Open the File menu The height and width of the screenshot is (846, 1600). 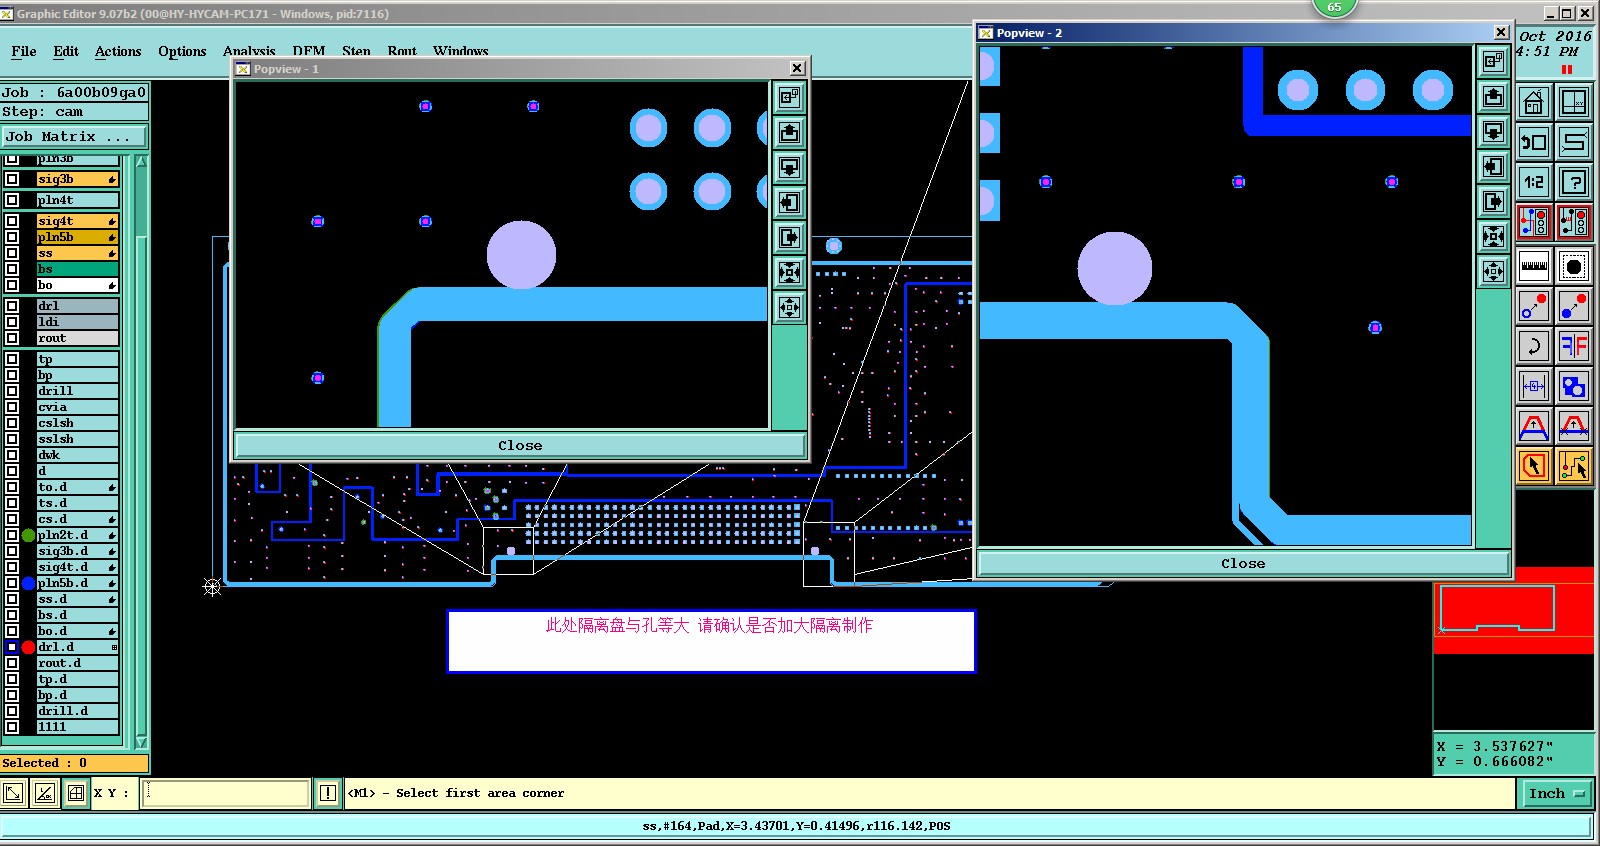tap(24, 51)
